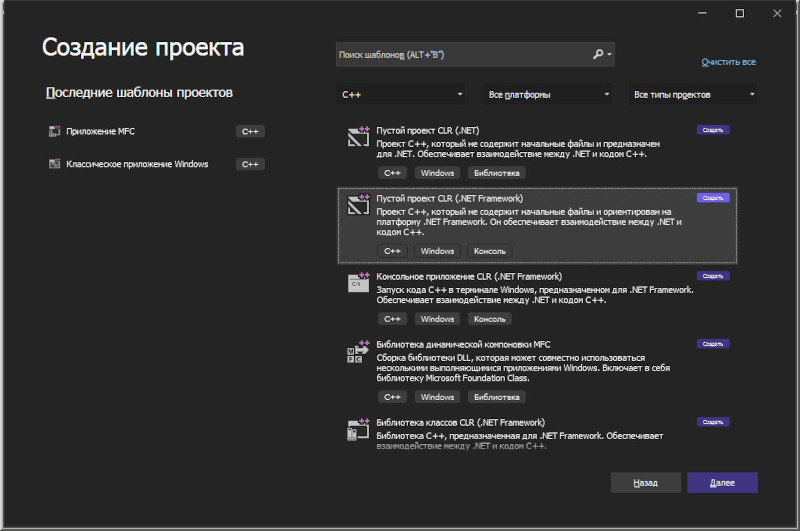Click C++ tag next to Приложение MFC
800x531 pixels.
tap(250, 132)
